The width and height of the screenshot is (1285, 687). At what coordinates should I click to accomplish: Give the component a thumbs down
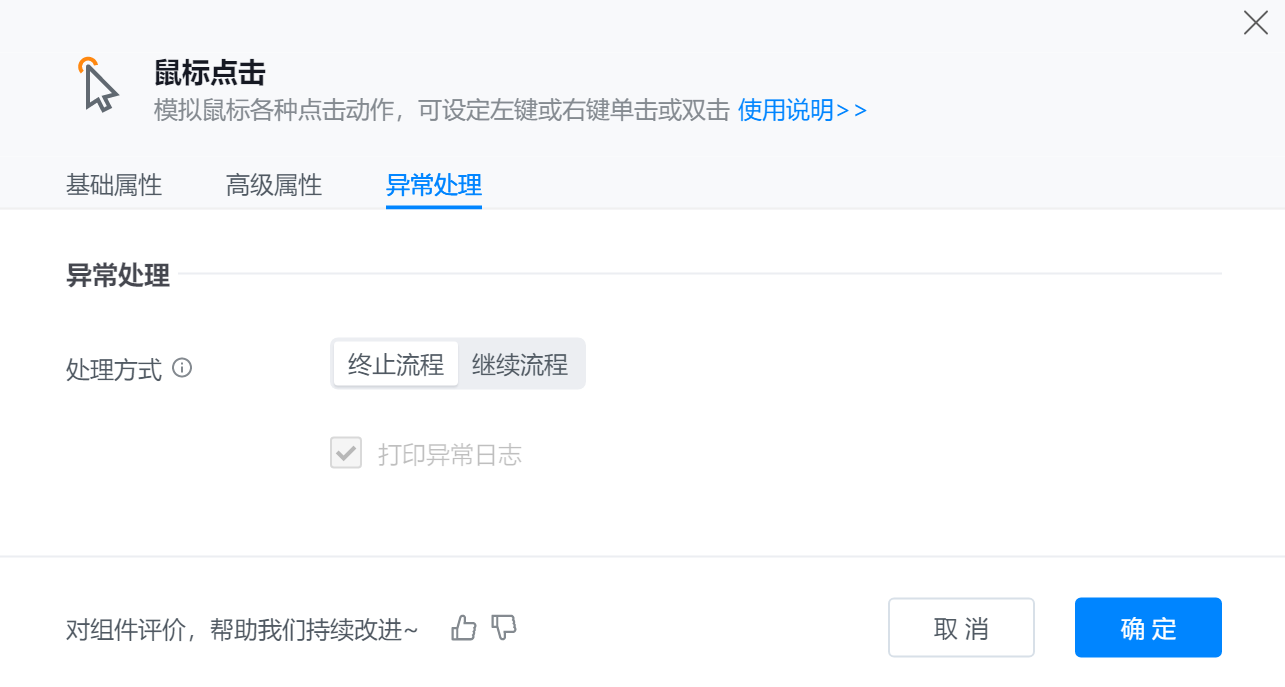click(x=505, y=628)
